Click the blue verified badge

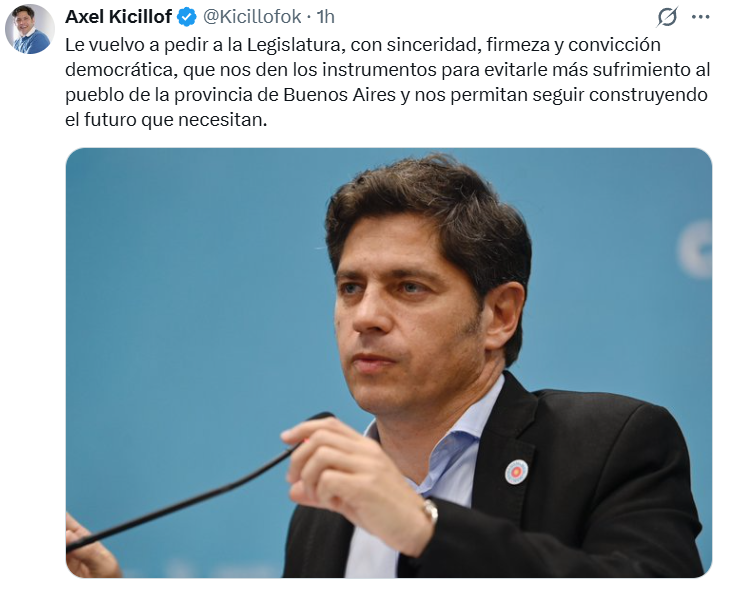(x=186, y=18)
